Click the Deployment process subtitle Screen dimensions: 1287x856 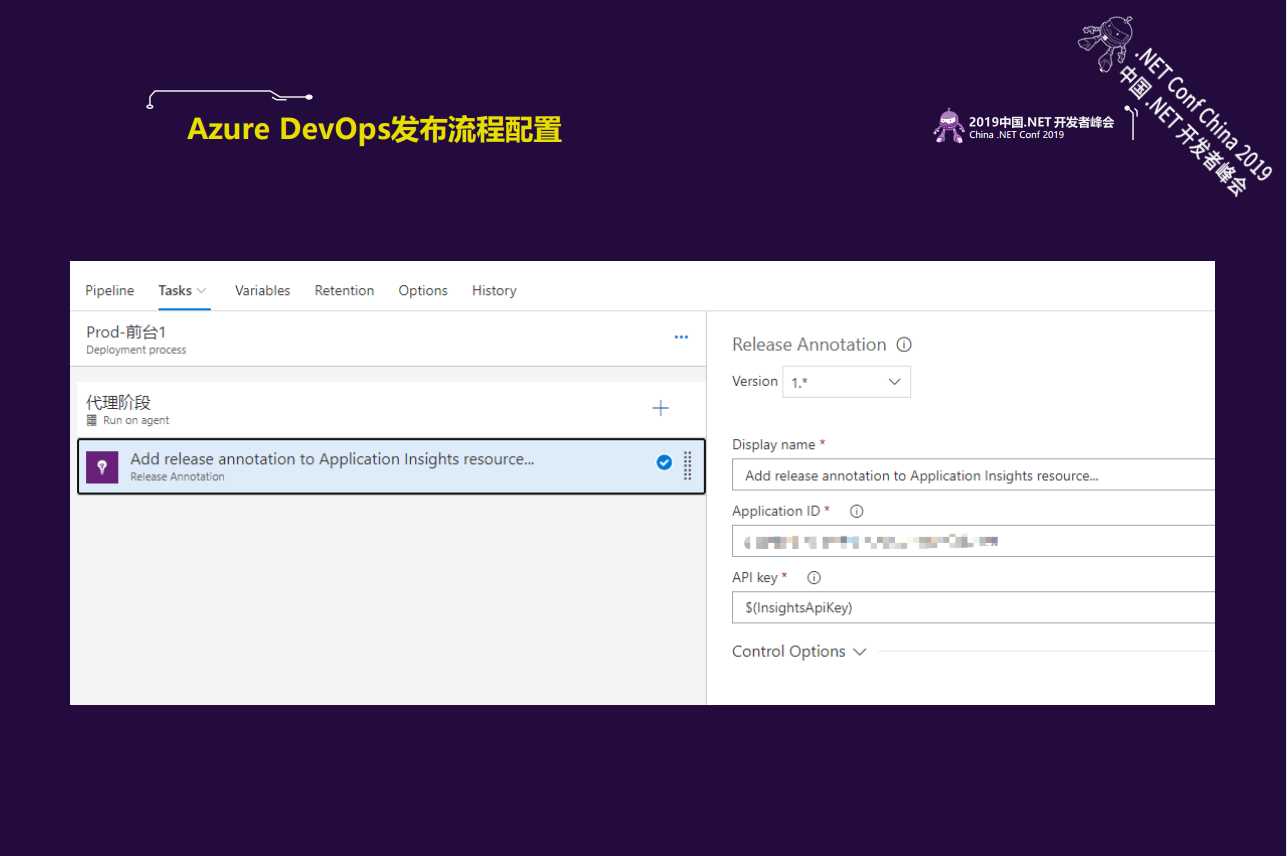coord(136,350)
